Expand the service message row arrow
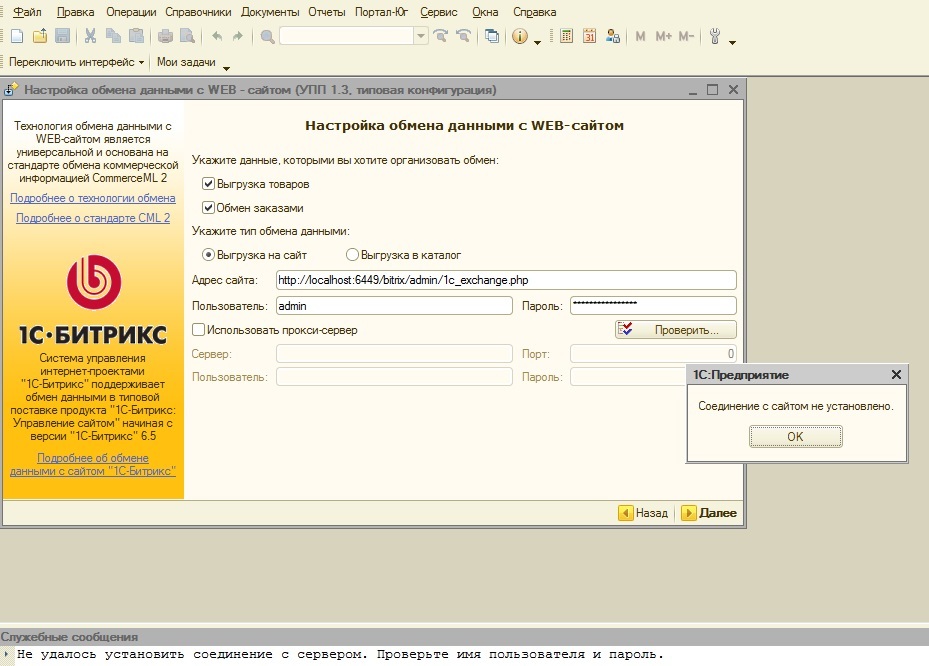Viewport: 929px width, 666px height. tap(6, 654)
